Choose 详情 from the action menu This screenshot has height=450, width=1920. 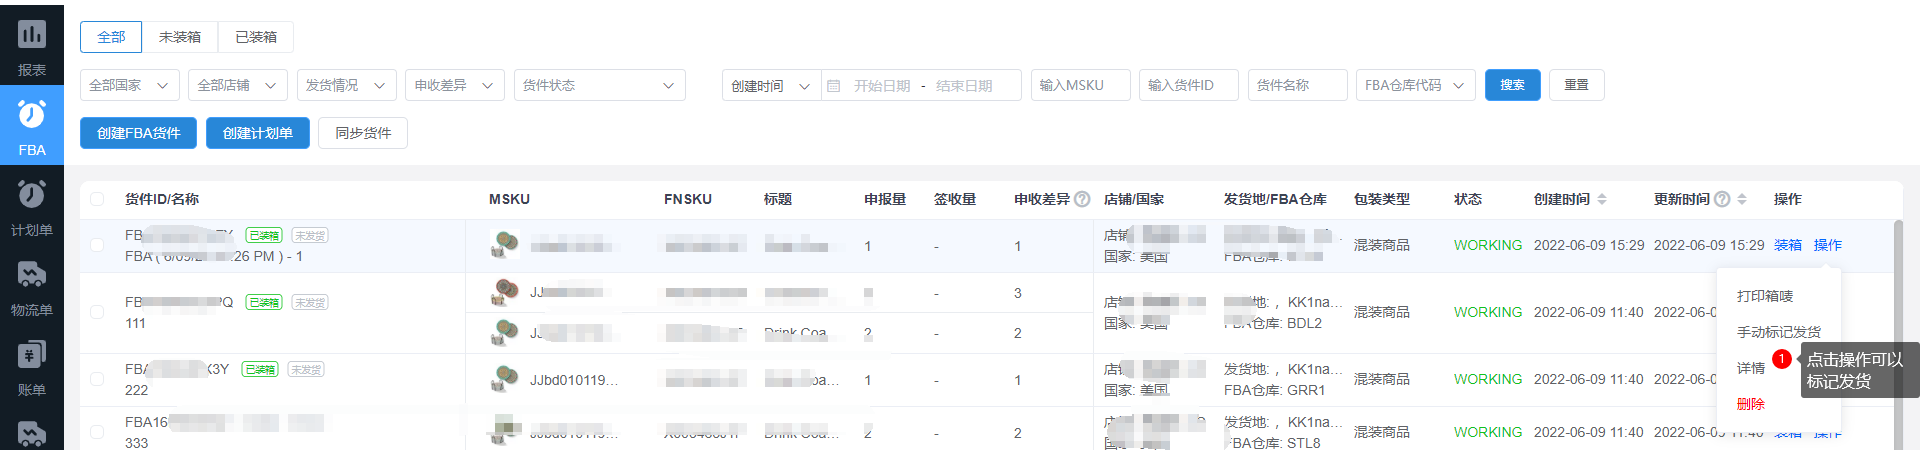click(x=1750, y=368)
